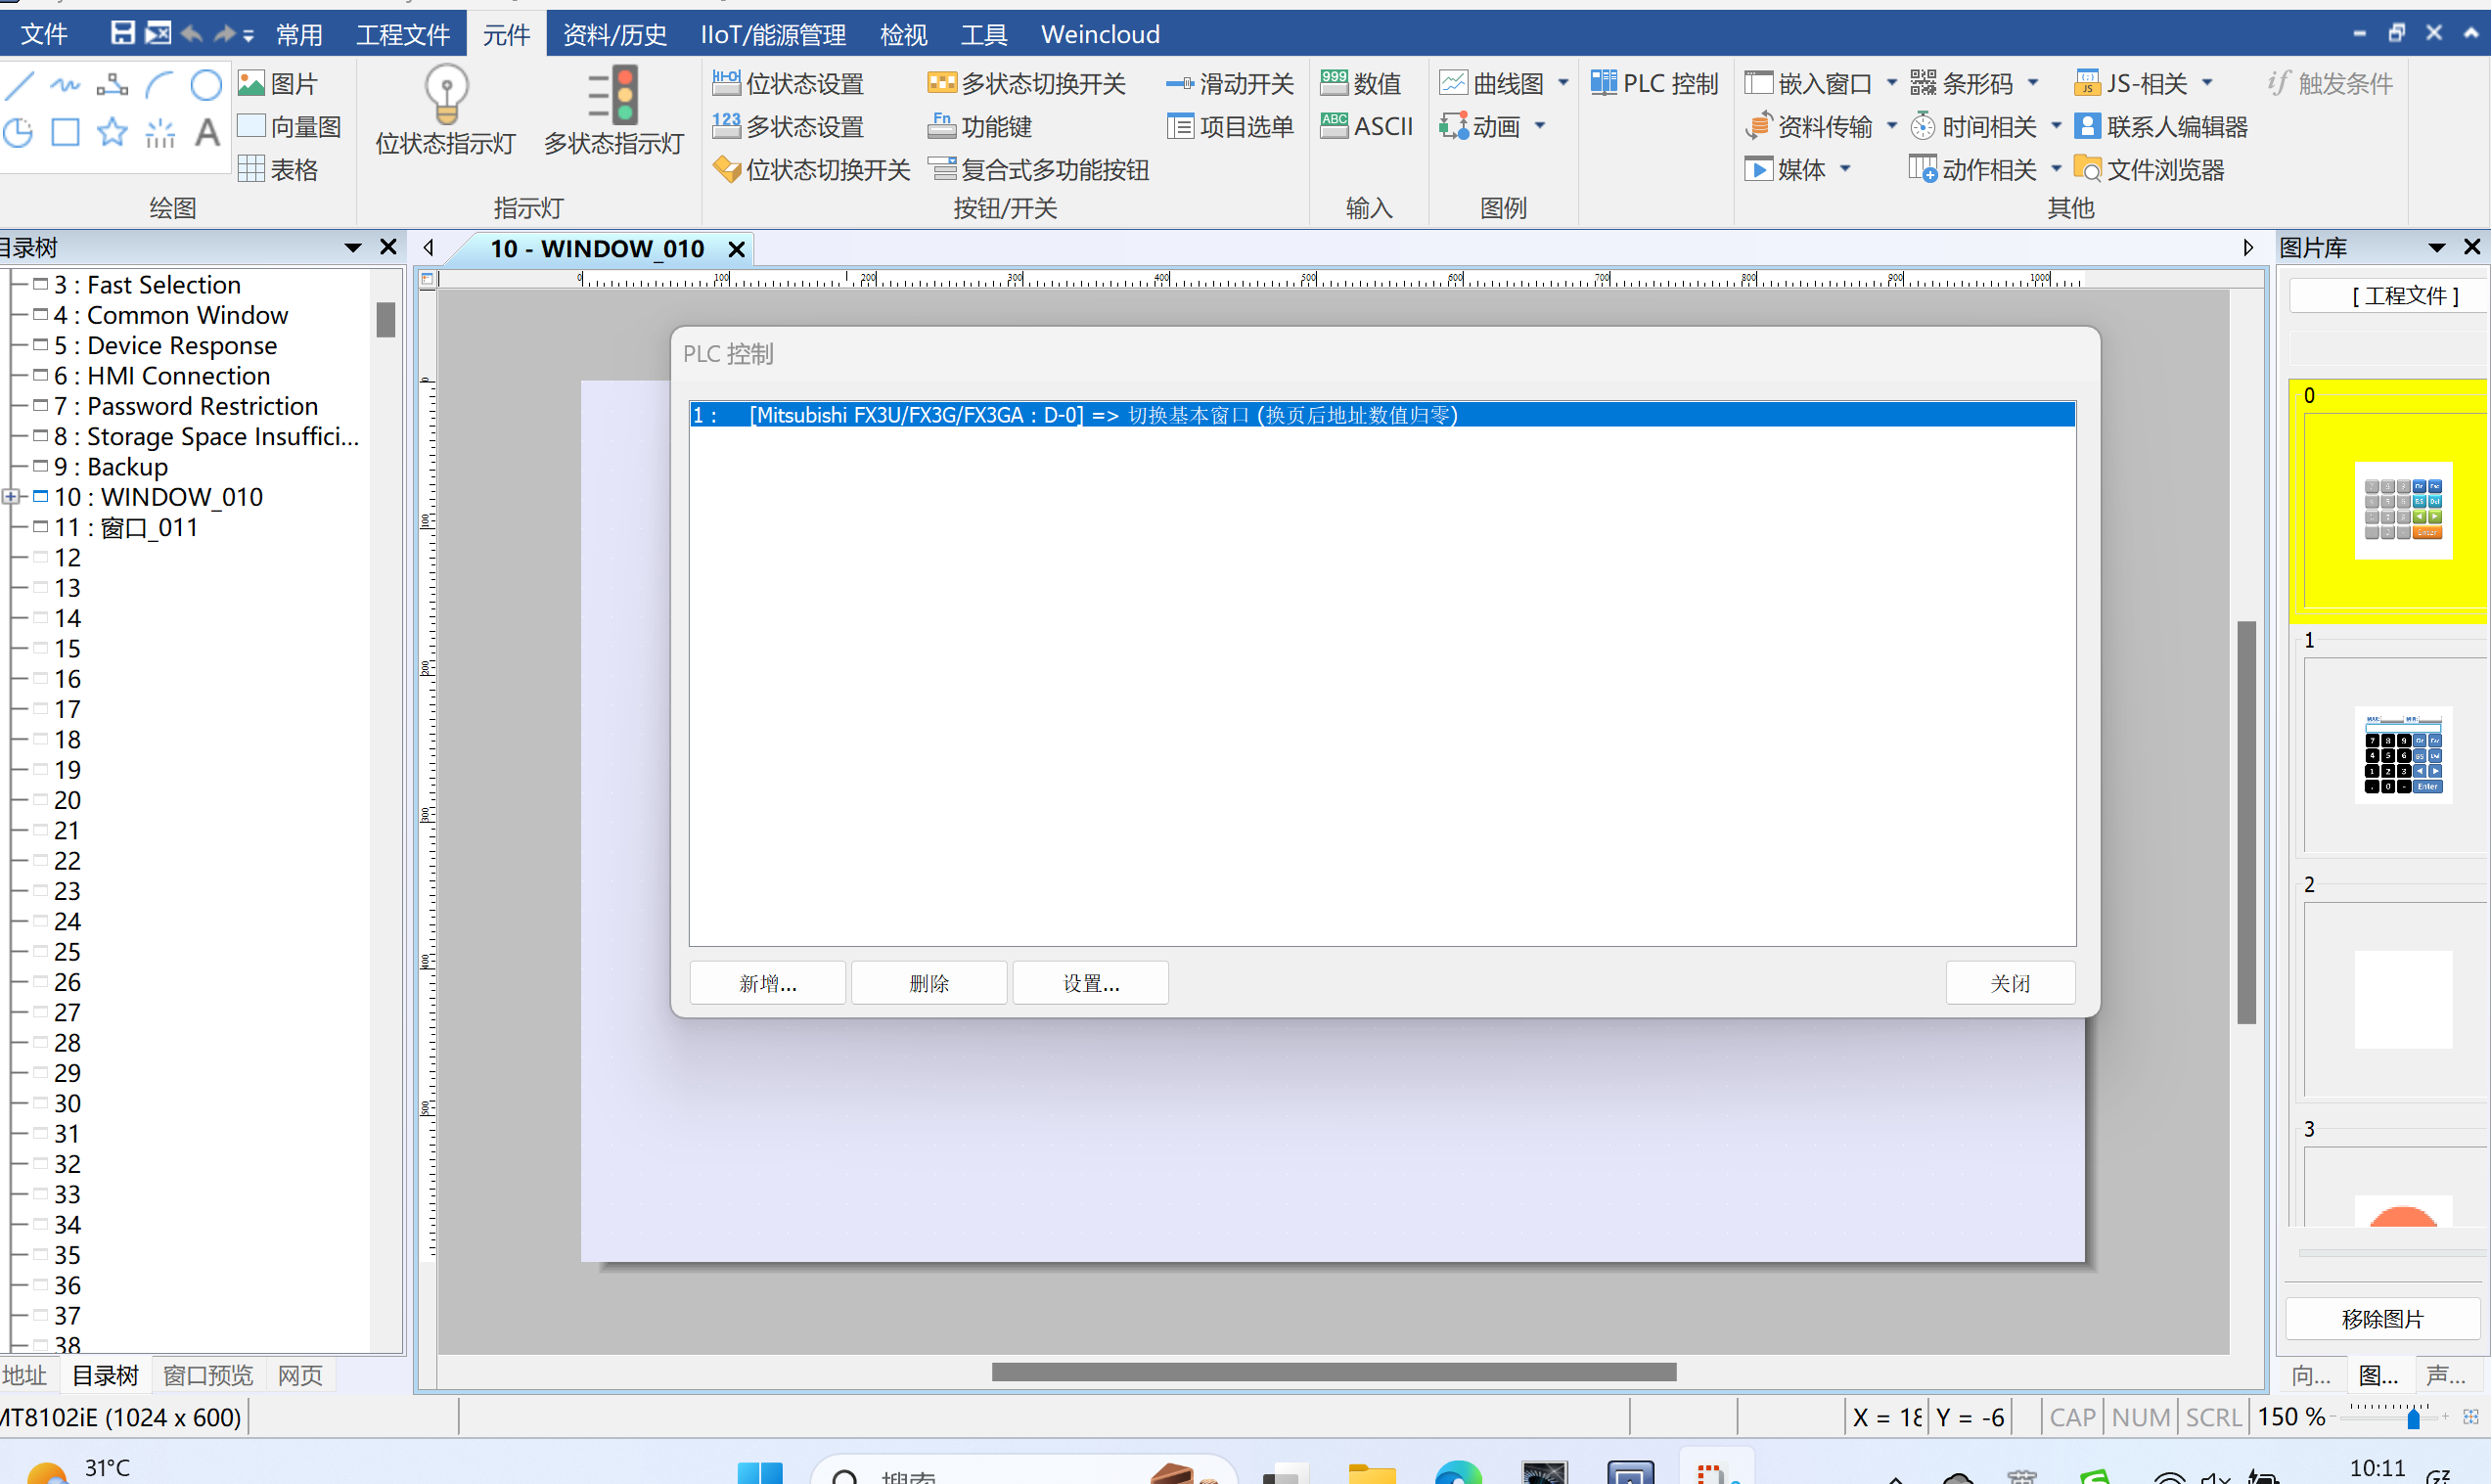Open the PLC 控制 tool
This screenshot has width=2491, height=1484.
click(x=1655, y=83)
